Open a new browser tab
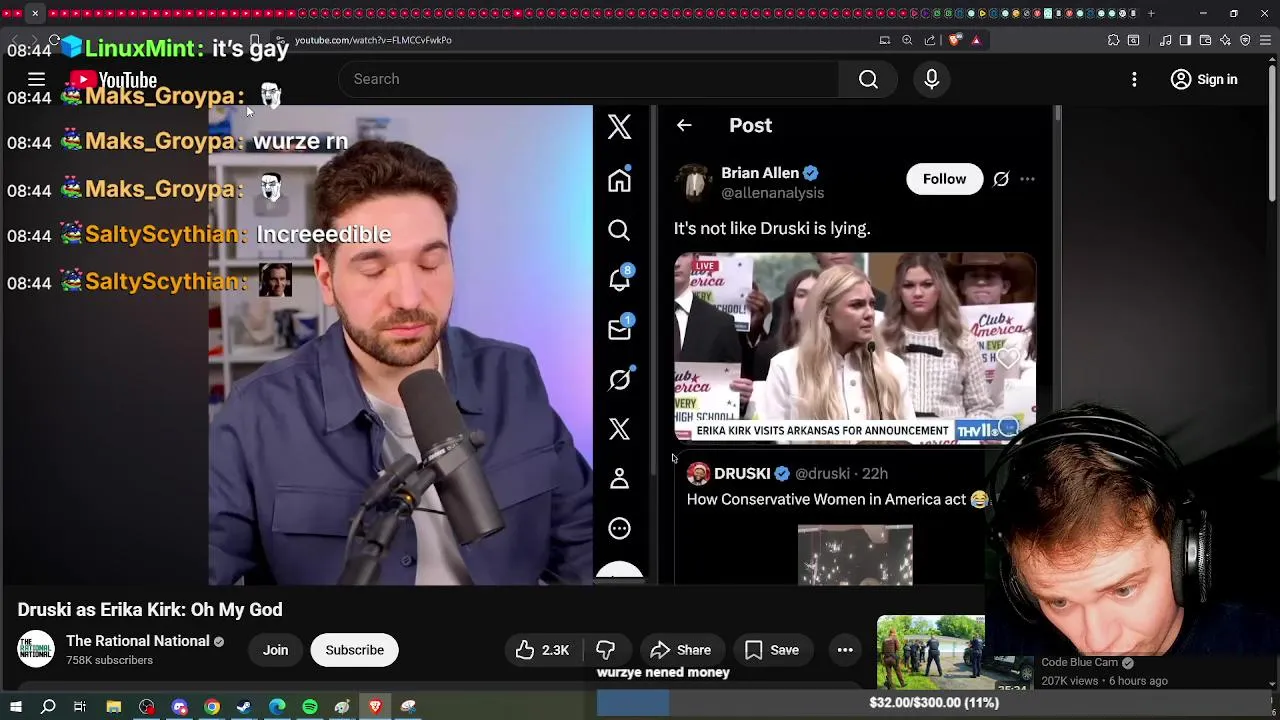1280x720 pixels. point(1151,13)
